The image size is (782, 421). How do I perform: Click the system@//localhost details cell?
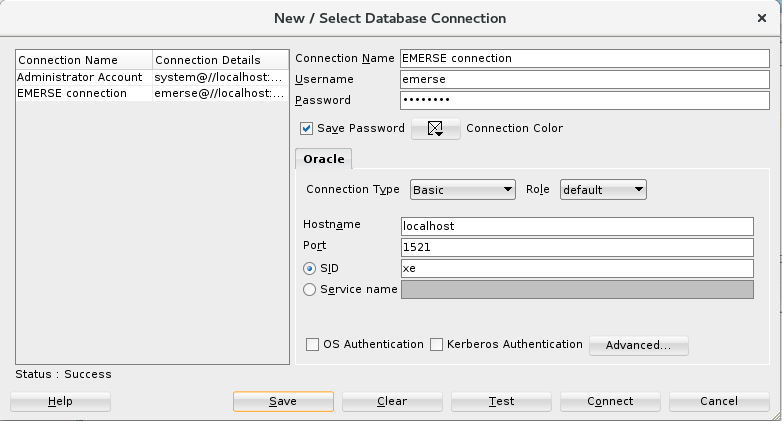pyautogui.click(x=220, y=77)
